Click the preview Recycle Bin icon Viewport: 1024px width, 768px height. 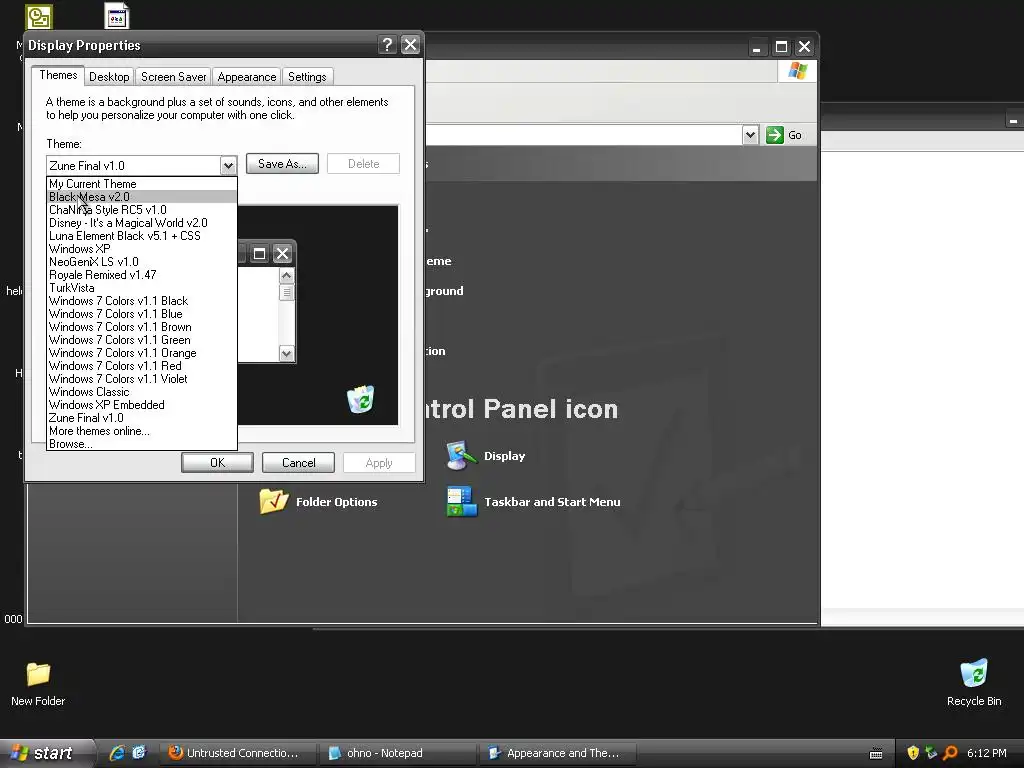pos(360,399)
